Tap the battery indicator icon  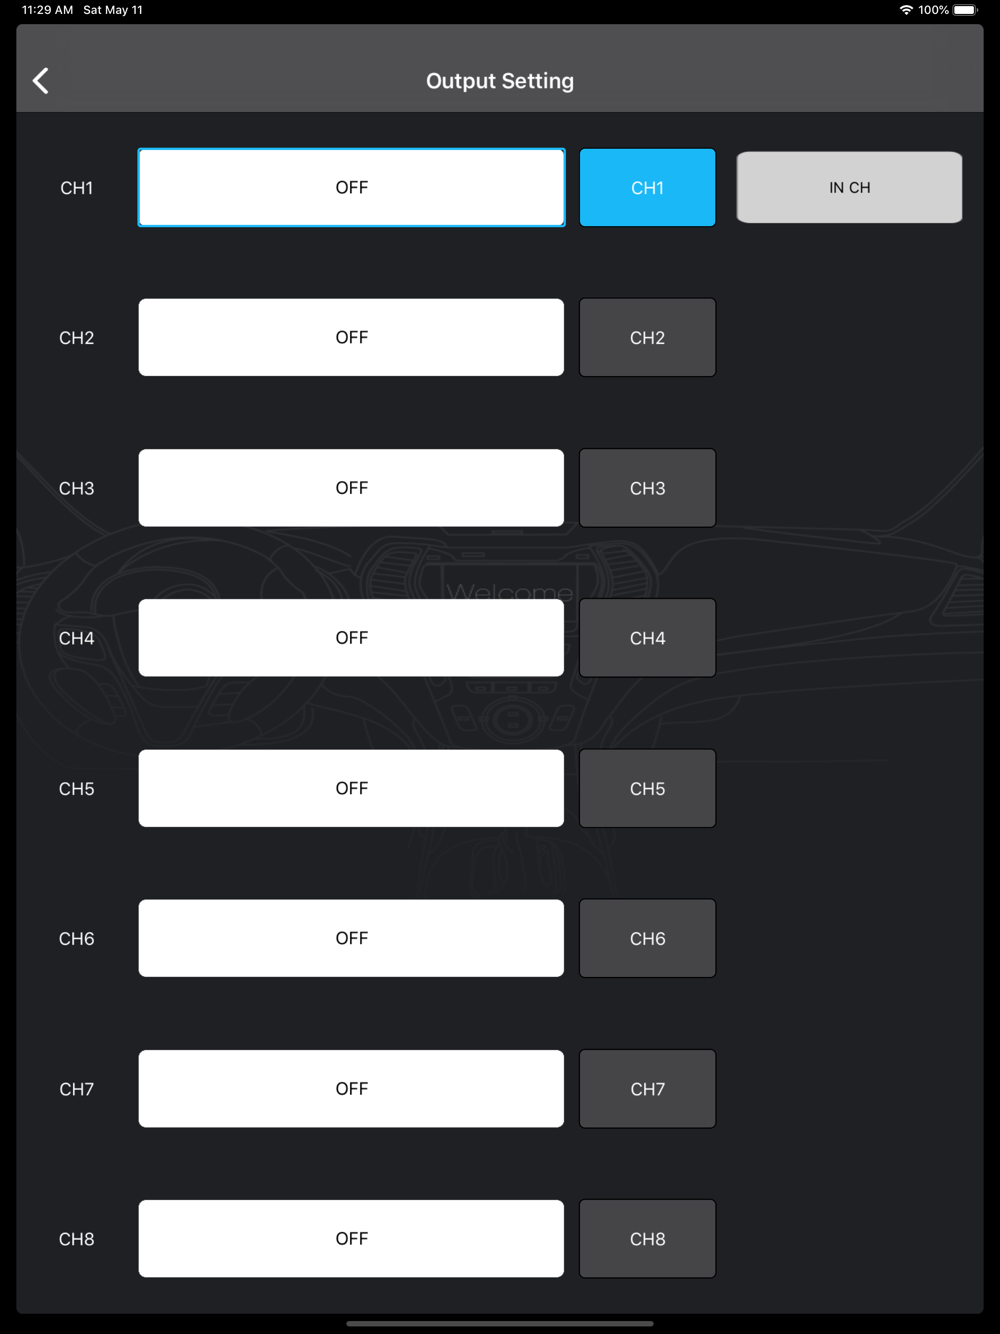[x=965, y=10]
